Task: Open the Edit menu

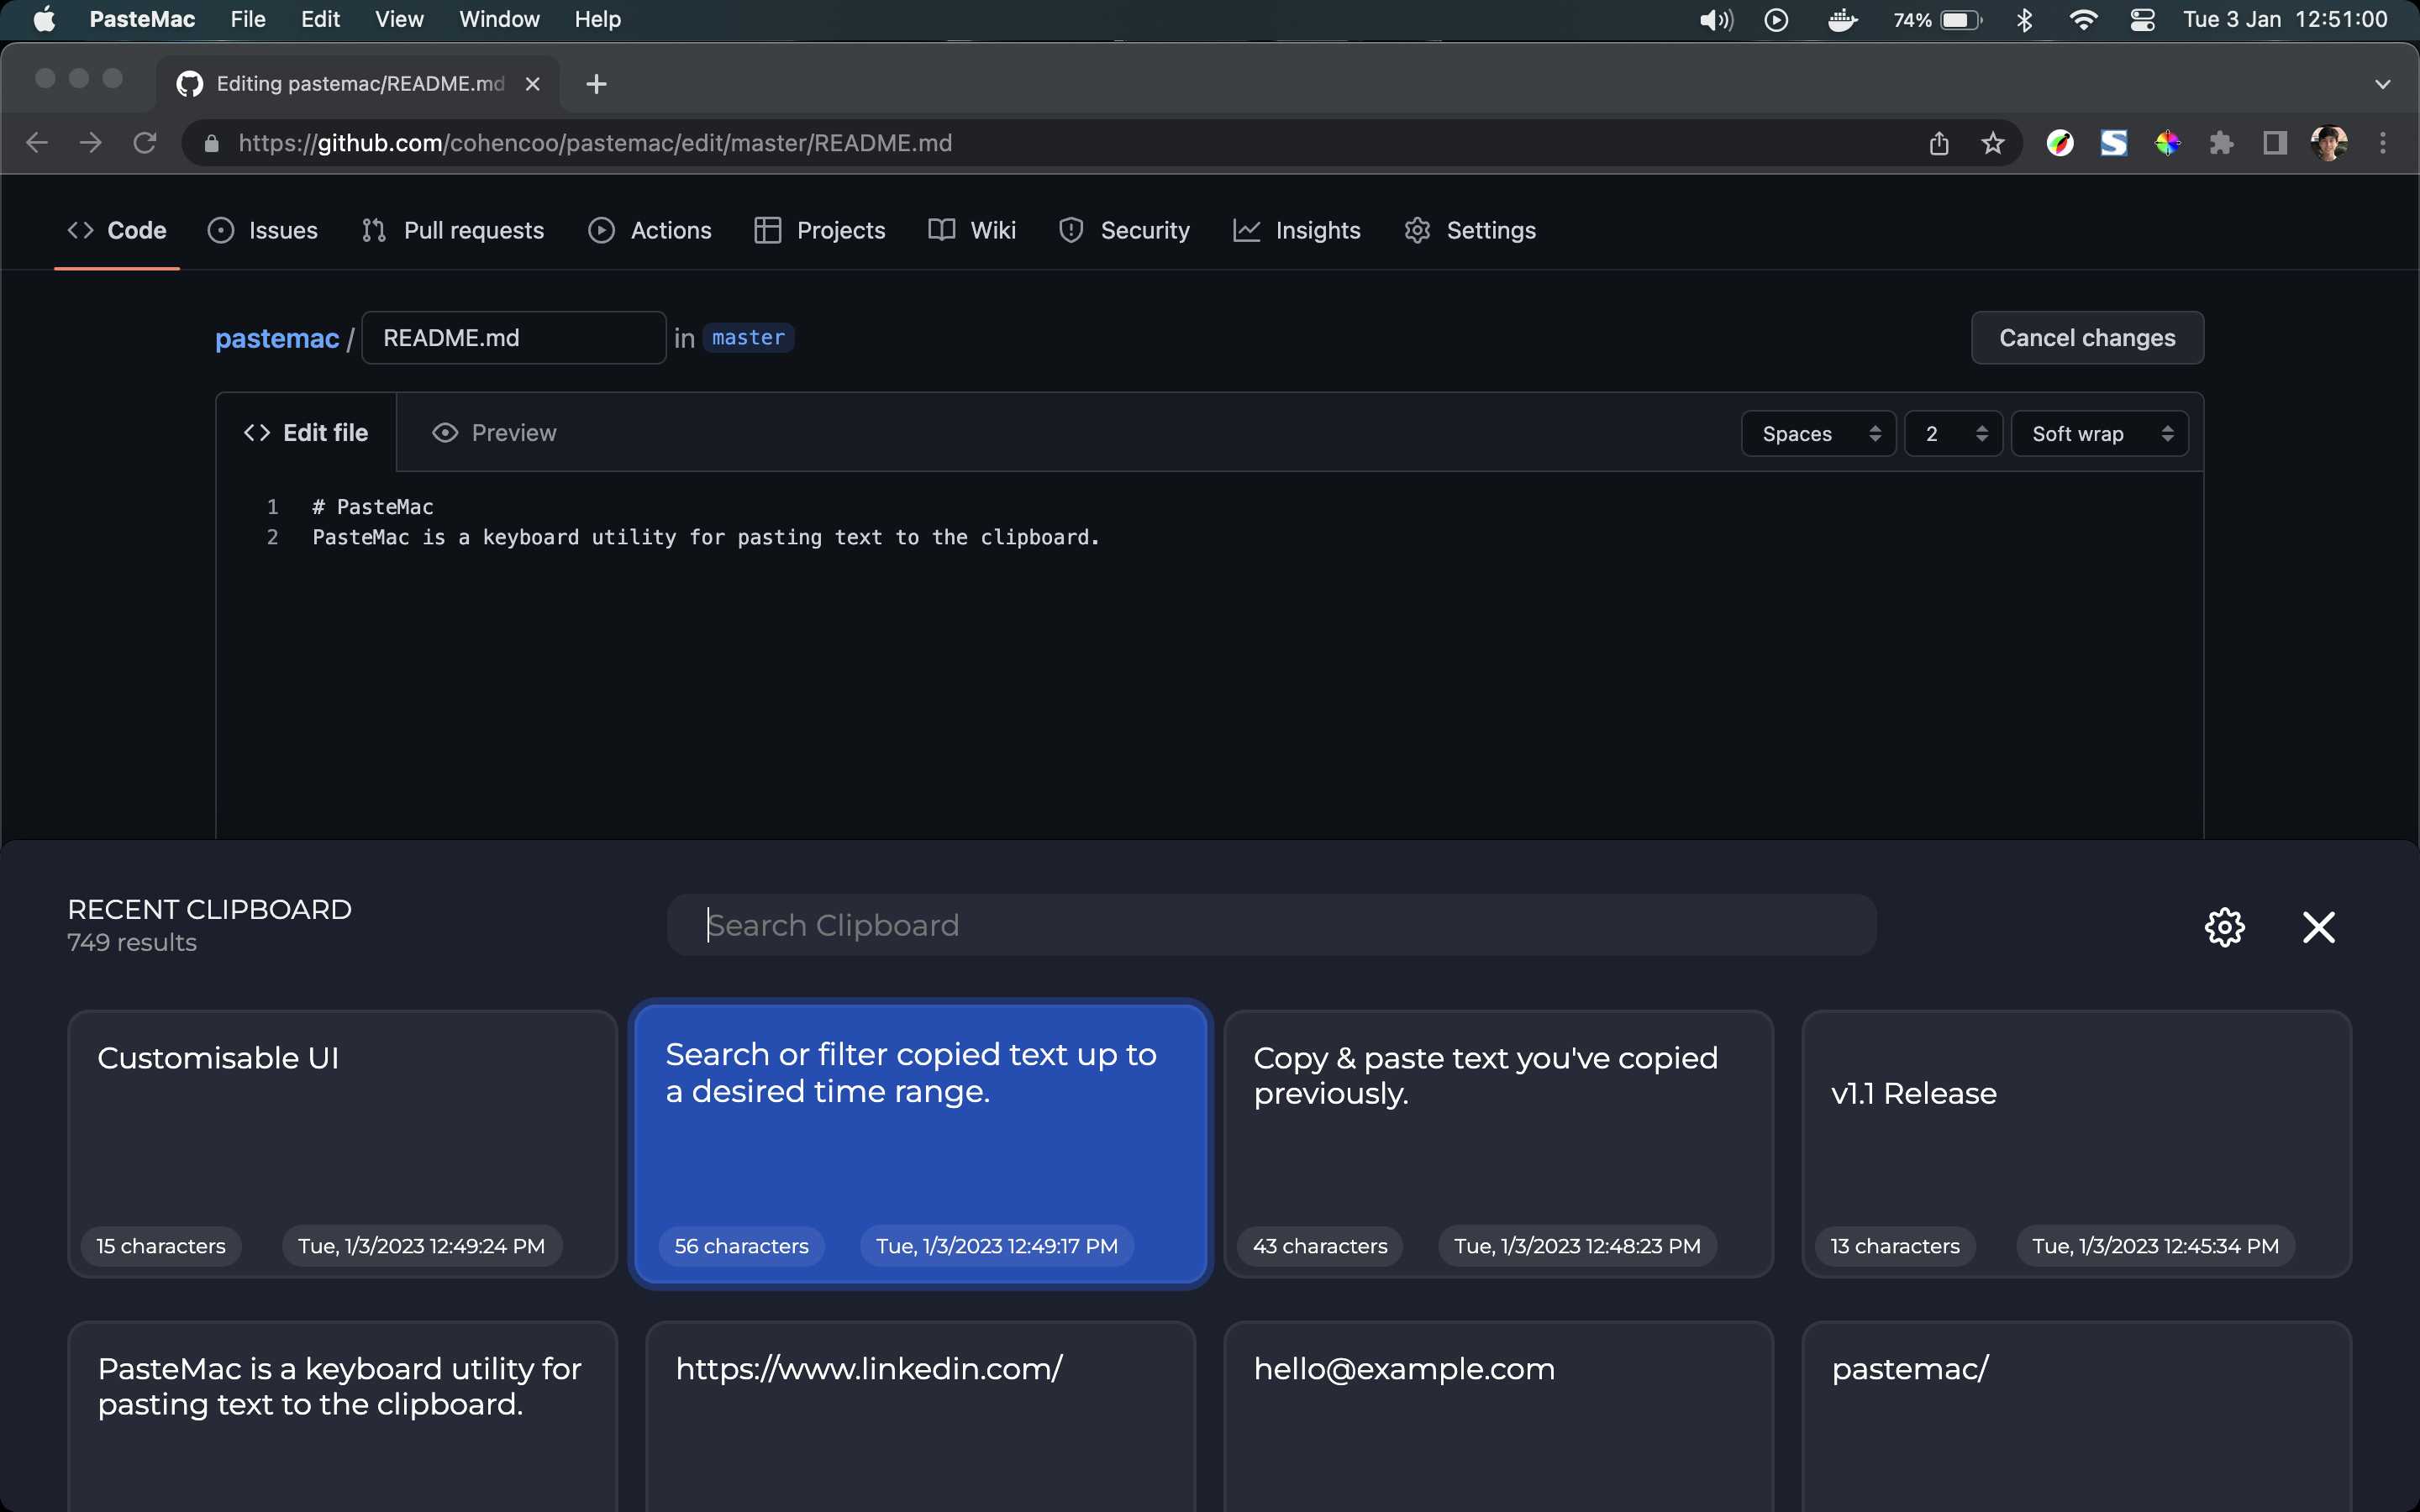Action: [320, 19]
